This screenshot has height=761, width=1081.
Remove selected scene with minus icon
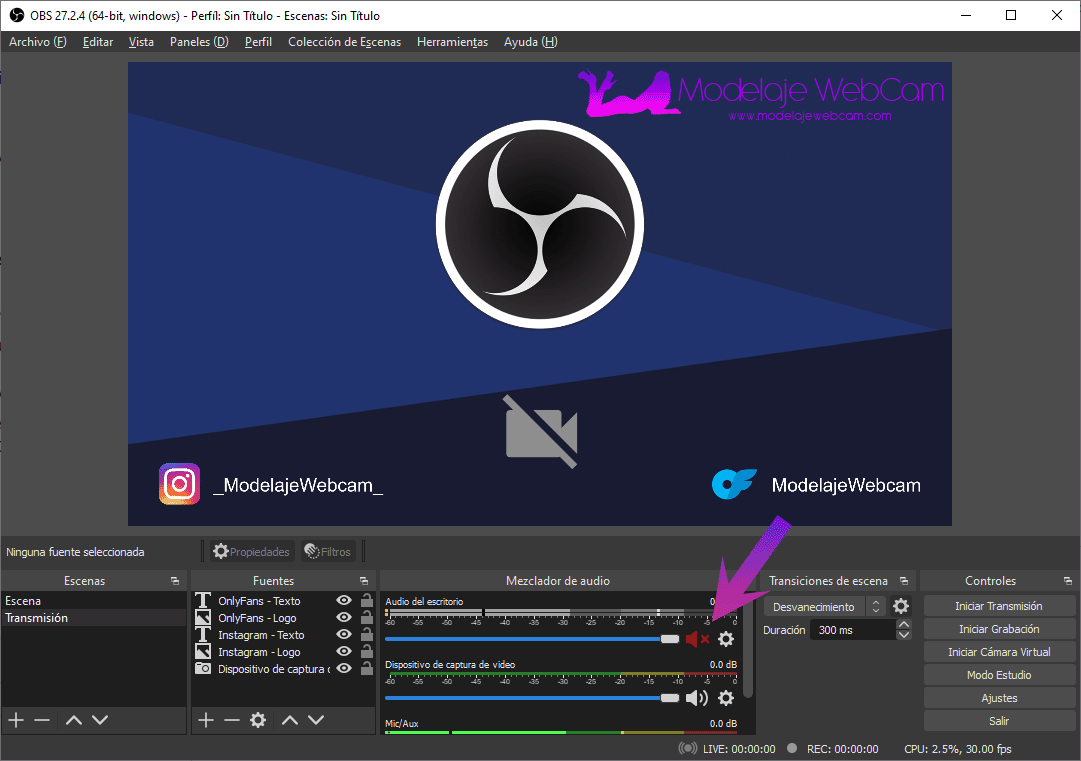point(42,720)
